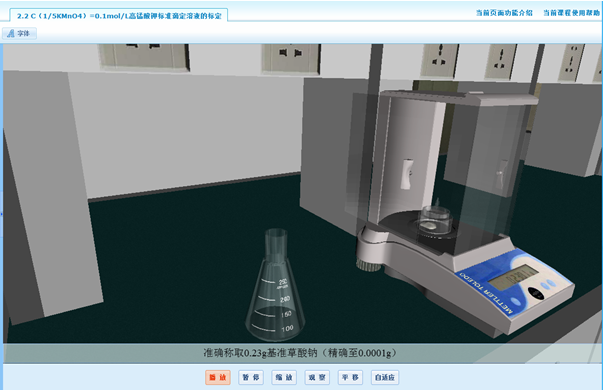Switch to the 观察 observe mode
Screen dimensions: 603x391
coord(317,378)
